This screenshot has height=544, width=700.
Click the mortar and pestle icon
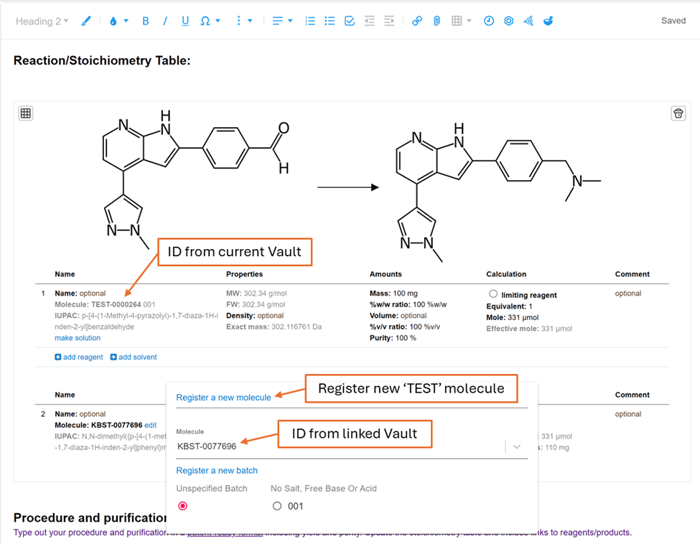[x=548, y=21]
